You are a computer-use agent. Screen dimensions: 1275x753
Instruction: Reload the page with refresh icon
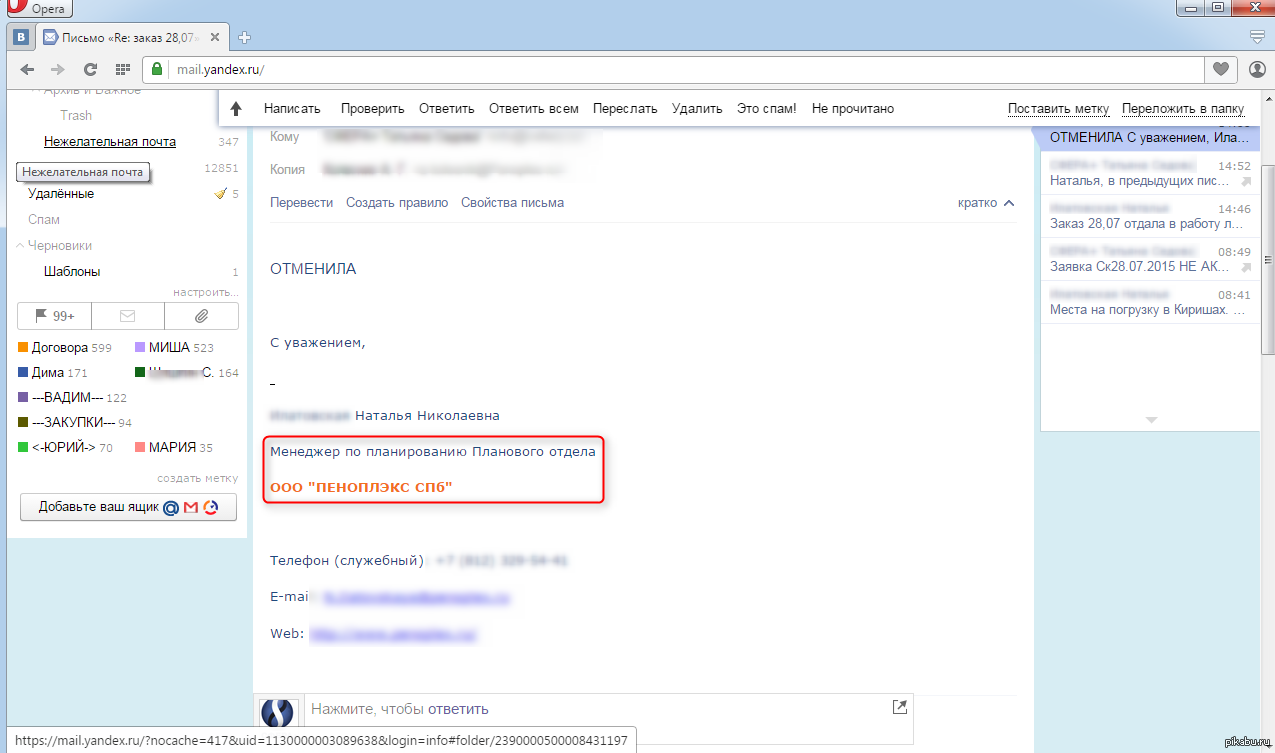(90, 69)
